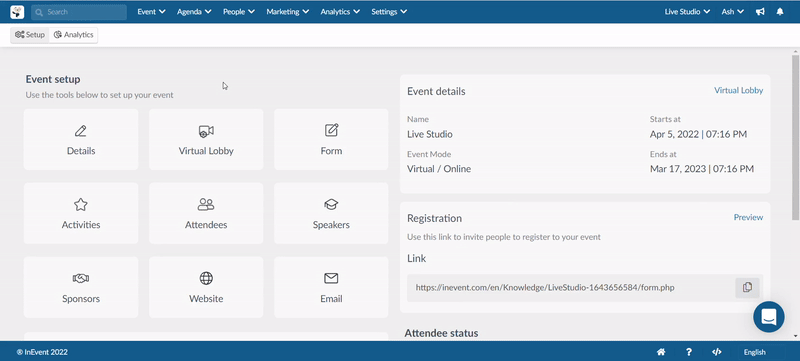
Task: Click the '® InEvent 2022' footer text
Action: pyautogui.click(x=42, y=352)
